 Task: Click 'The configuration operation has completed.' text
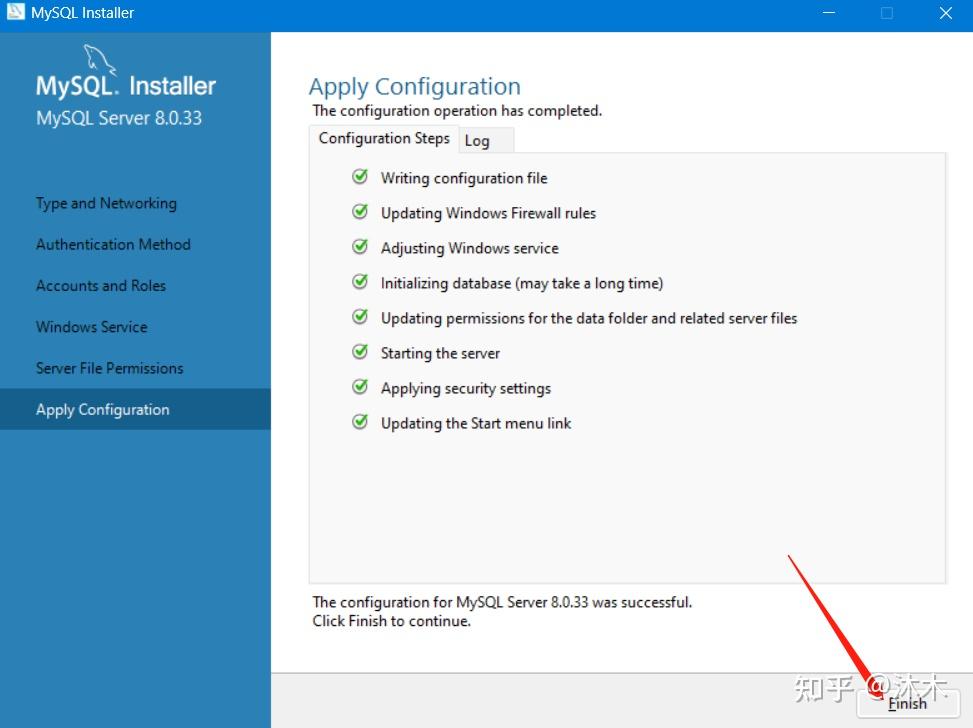457,110
